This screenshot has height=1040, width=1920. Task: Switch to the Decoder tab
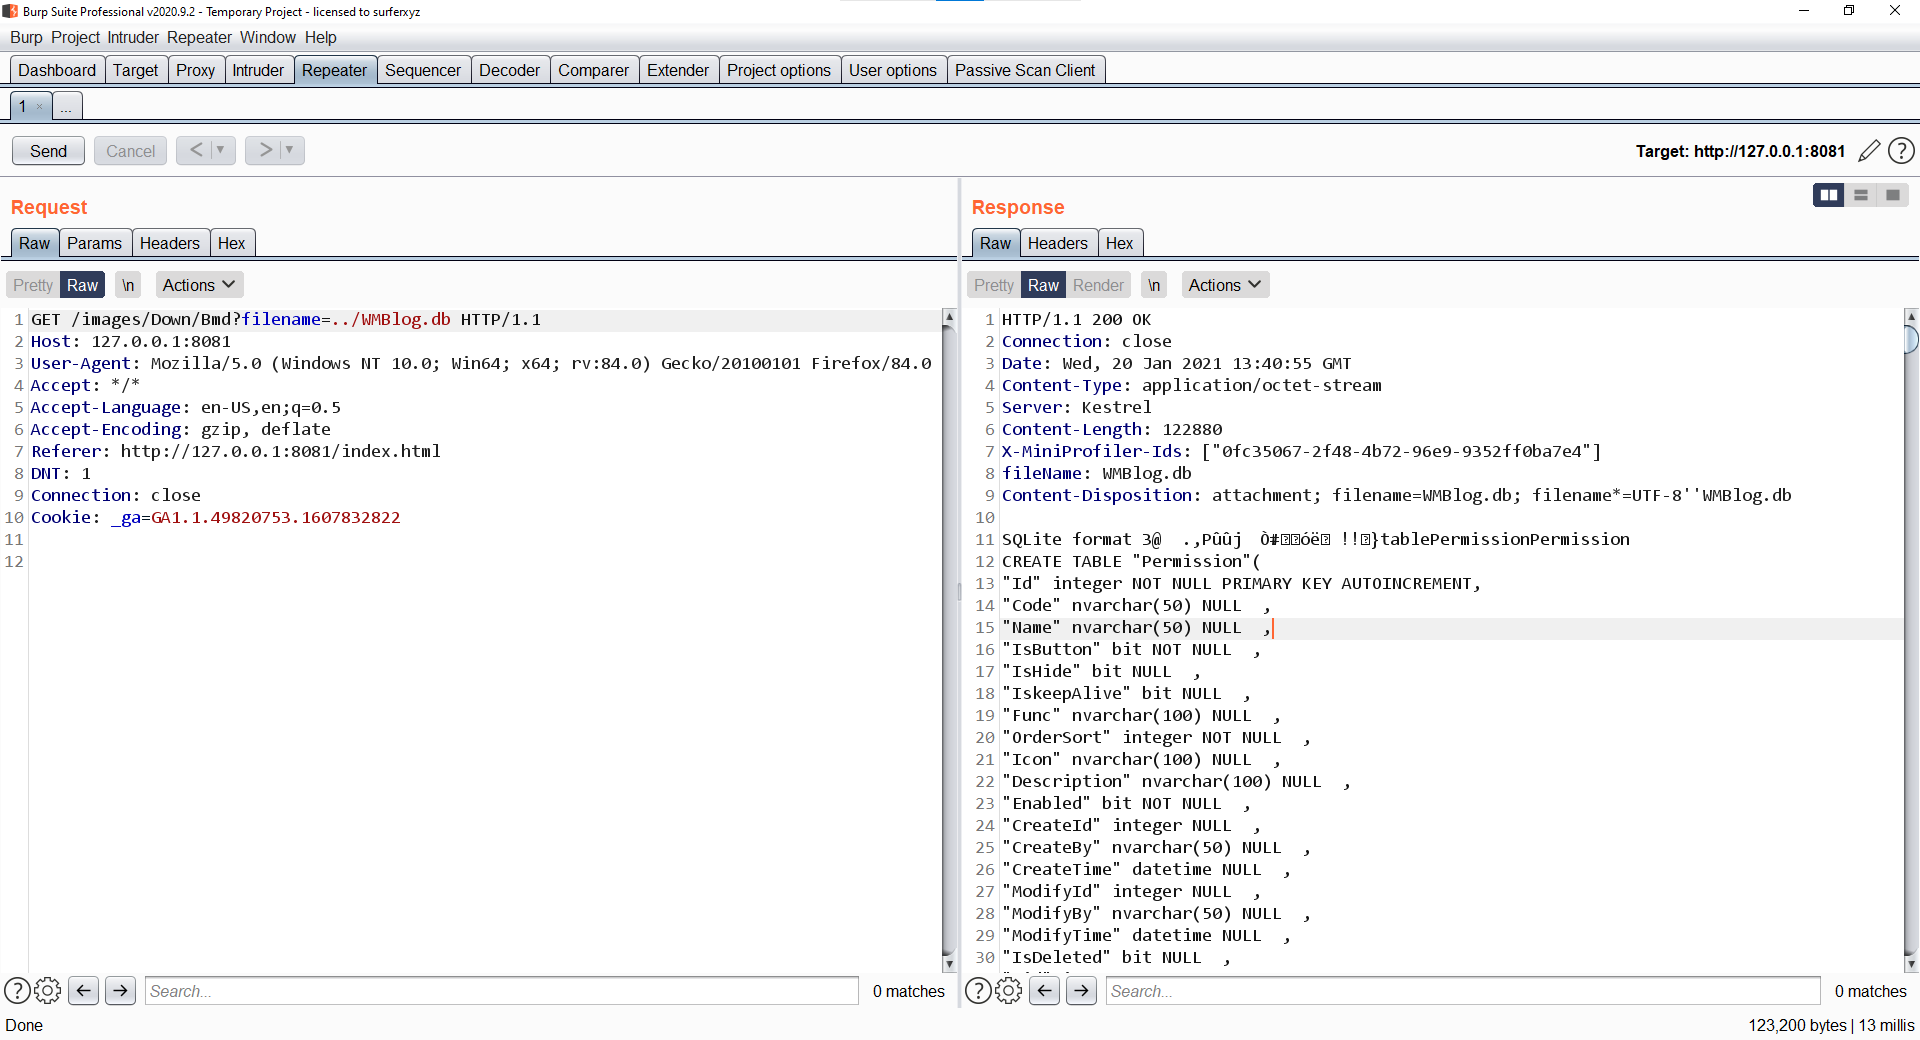[x=509, y=70]
